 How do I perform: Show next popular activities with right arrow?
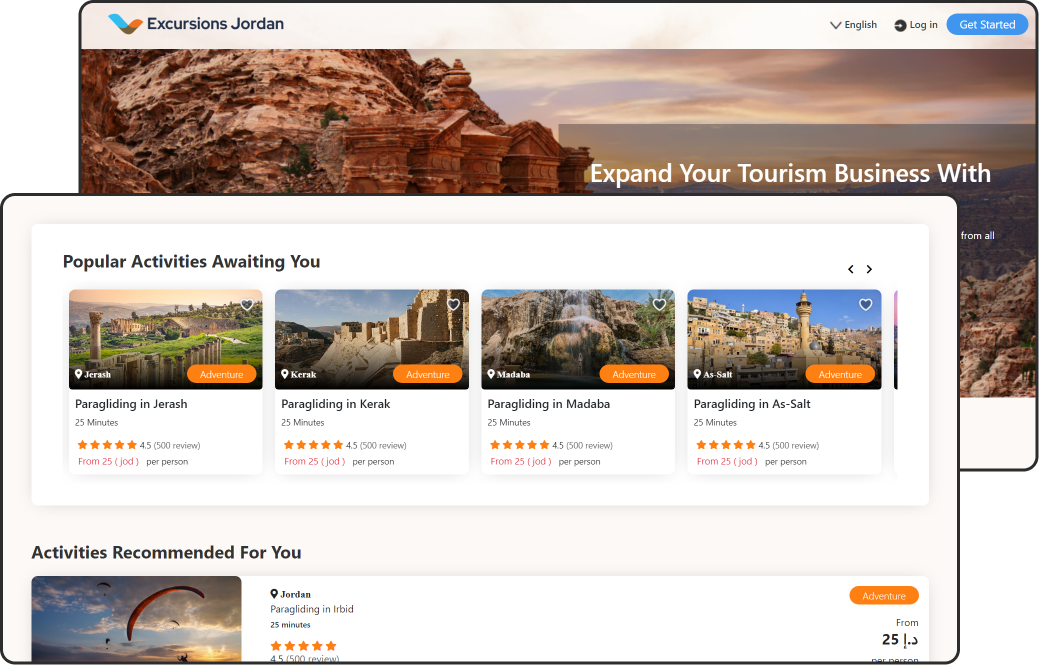(x=869, y=269)
